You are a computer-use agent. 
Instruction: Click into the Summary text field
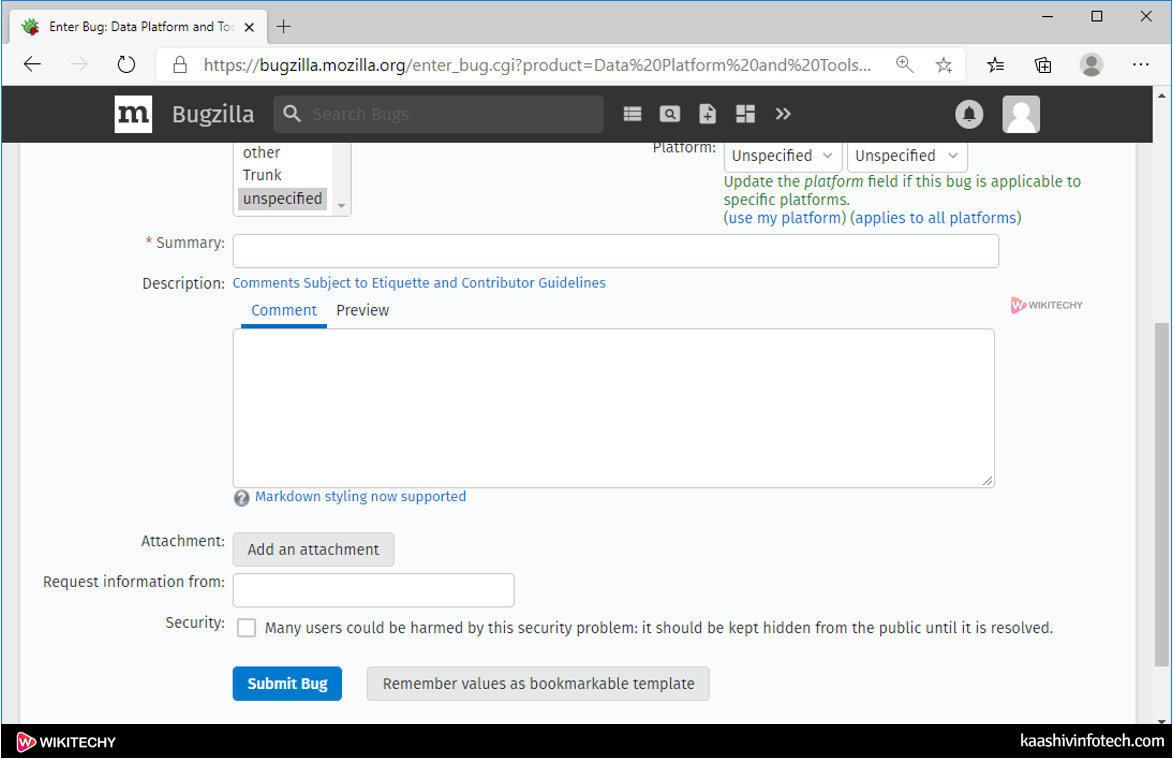615,251
